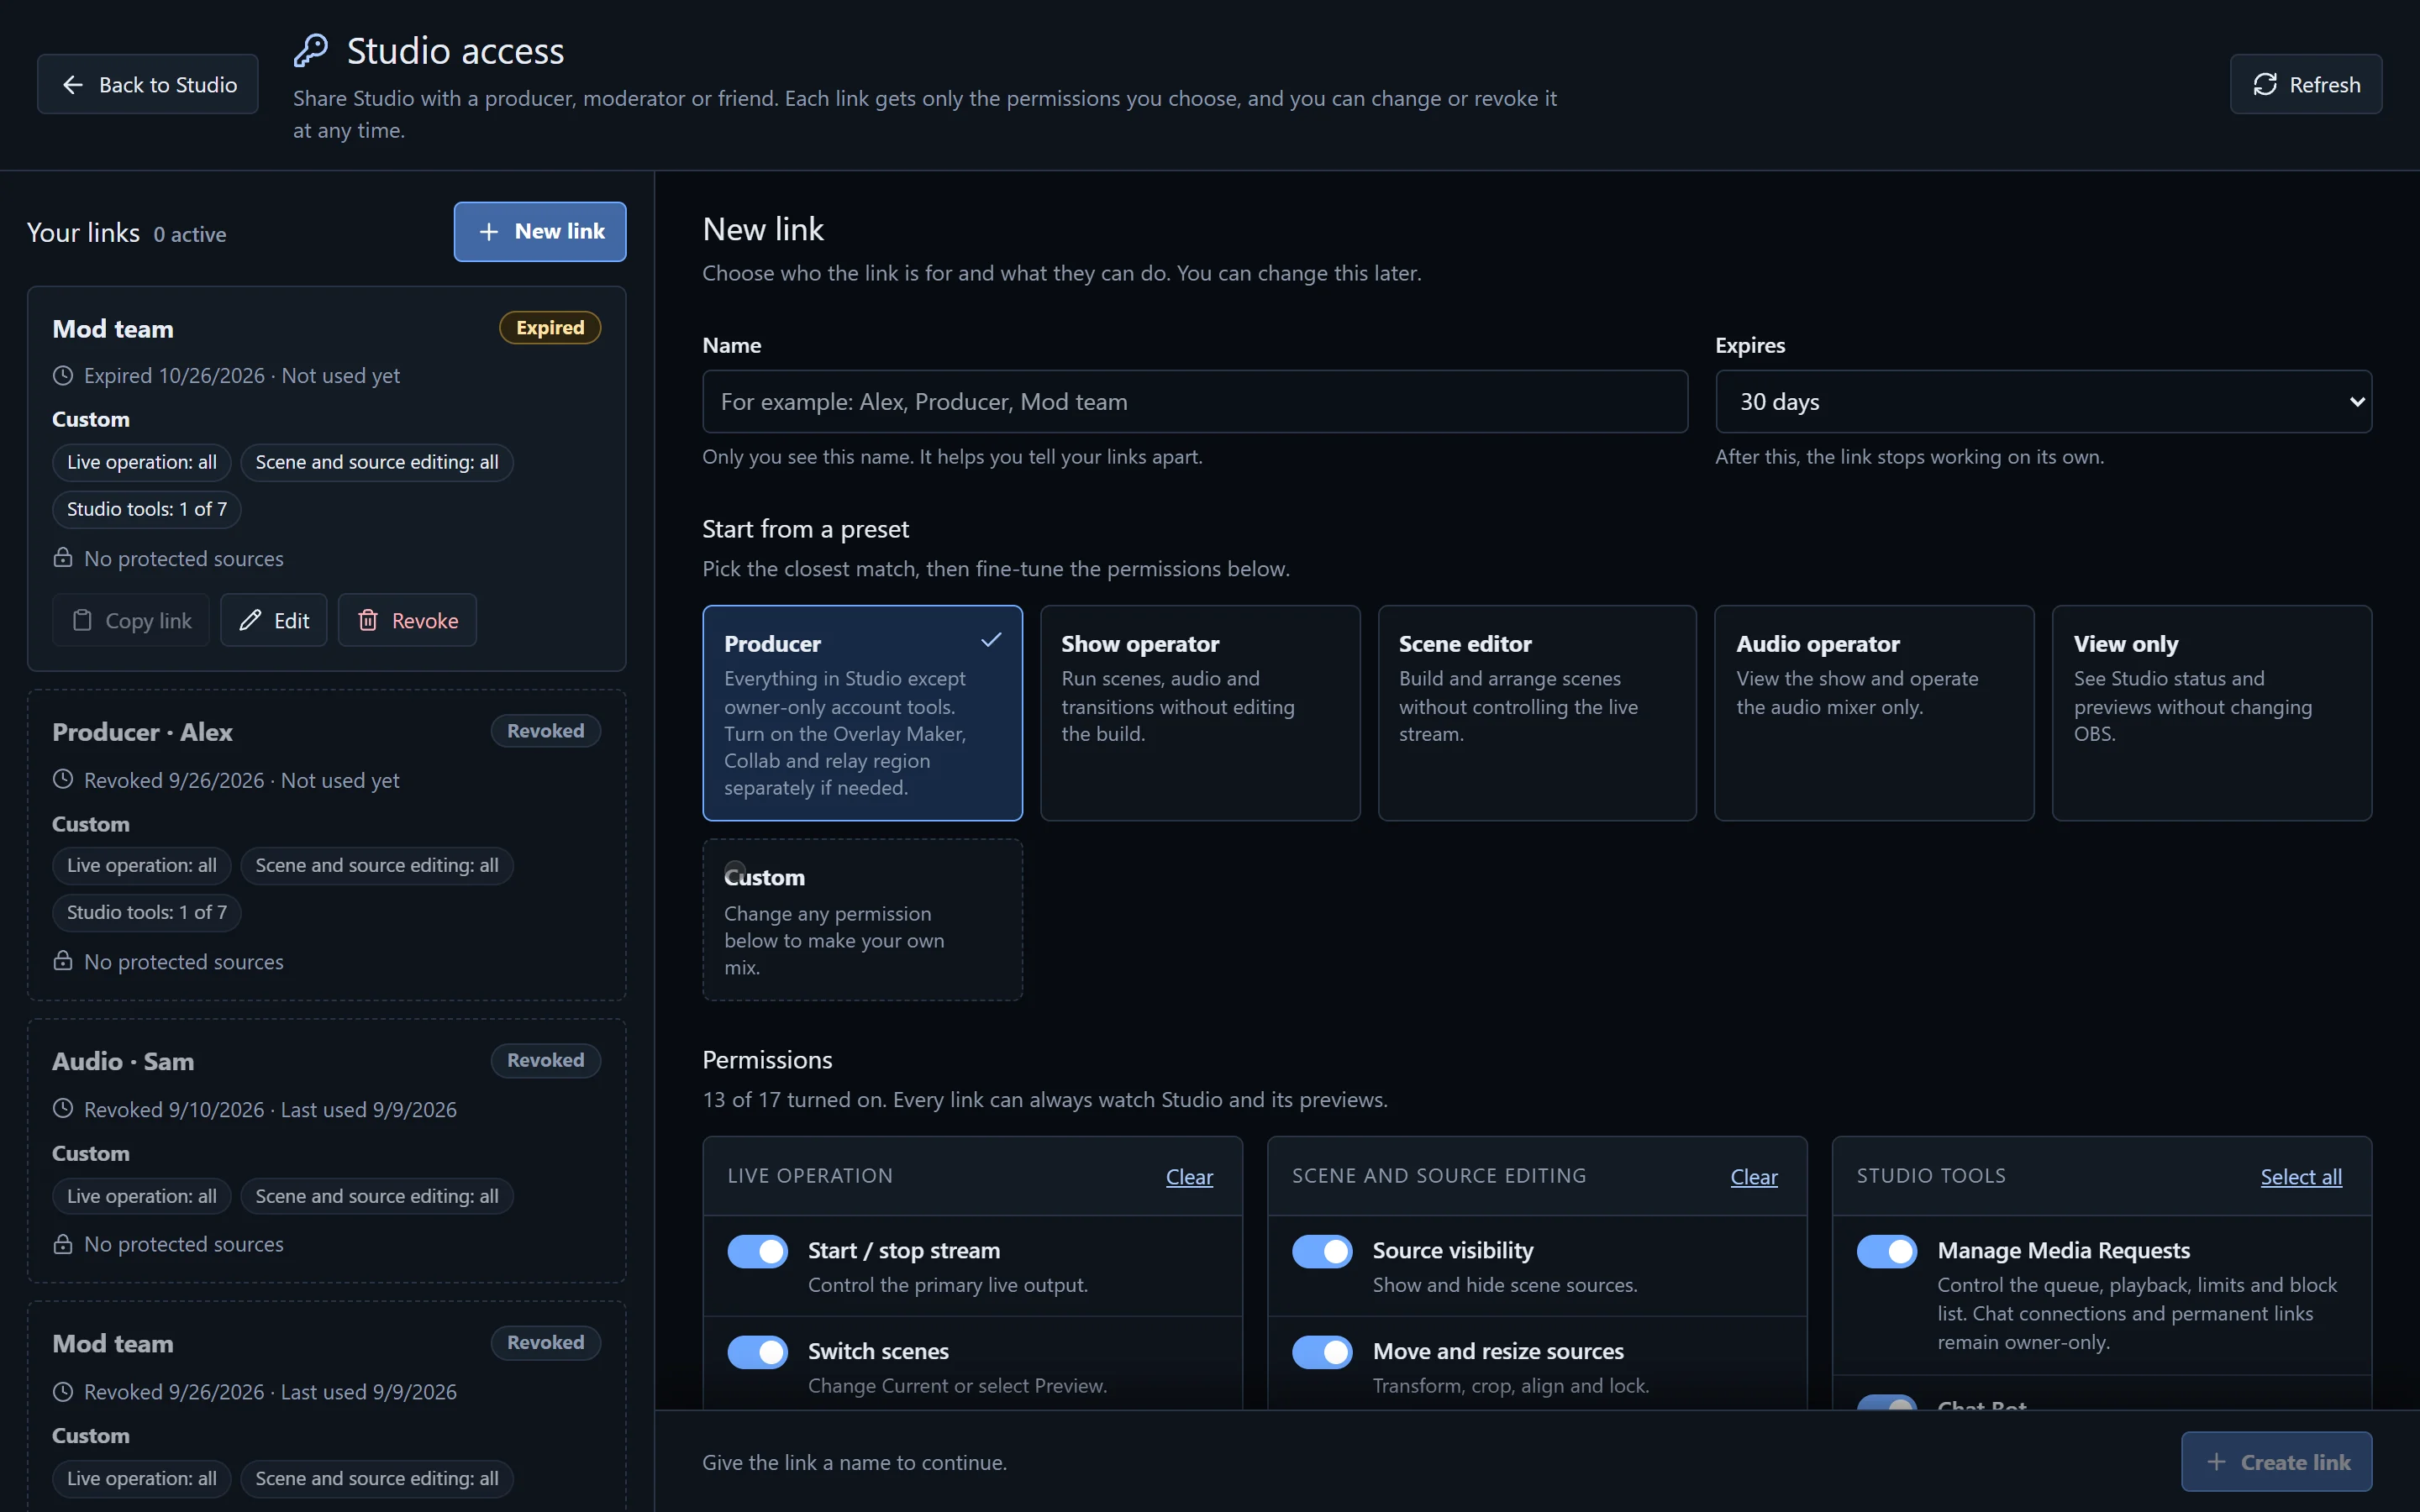Select the Show operator preset

(1200, 713)
